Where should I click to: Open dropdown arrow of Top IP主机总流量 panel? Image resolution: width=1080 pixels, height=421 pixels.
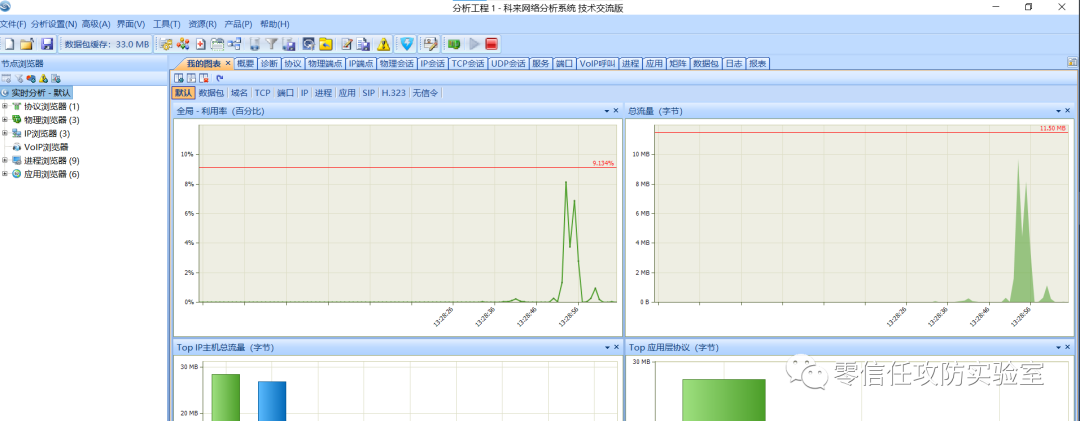point(607,348)
